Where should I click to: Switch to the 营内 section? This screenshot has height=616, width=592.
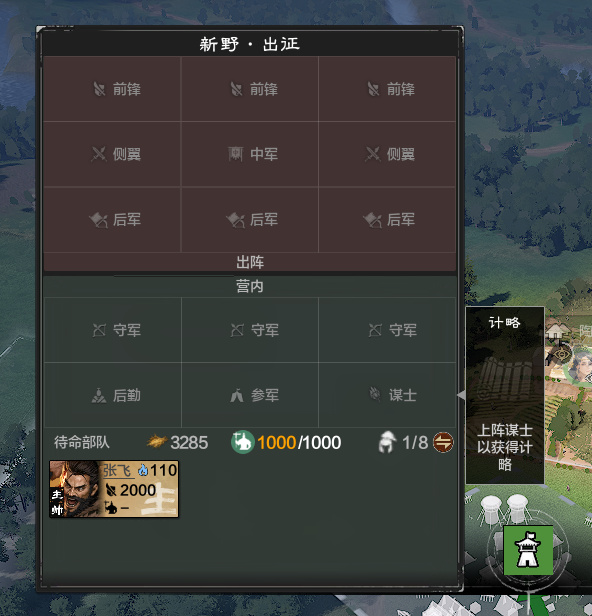click(x=250, y=286)
